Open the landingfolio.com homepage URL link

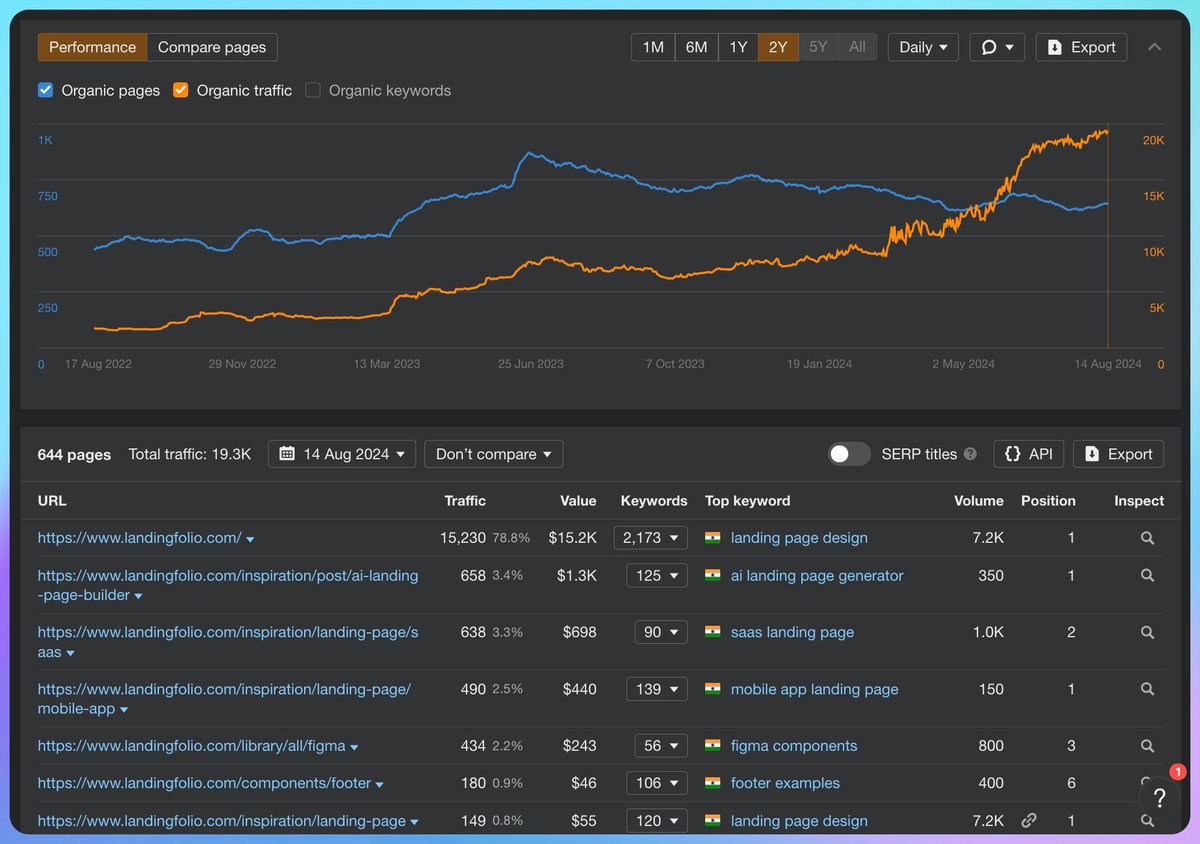click(140, 538)
